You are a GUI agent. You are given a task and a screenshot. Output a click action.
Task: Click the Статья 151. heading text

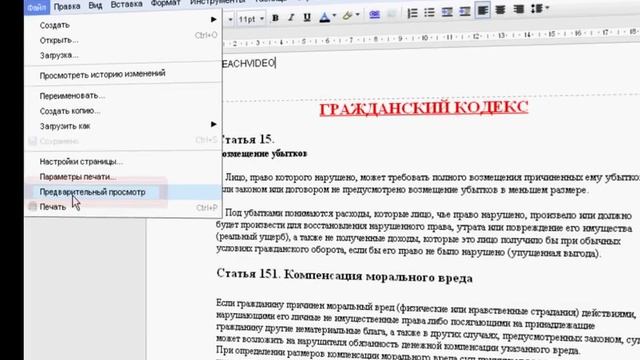click(344, 275)
